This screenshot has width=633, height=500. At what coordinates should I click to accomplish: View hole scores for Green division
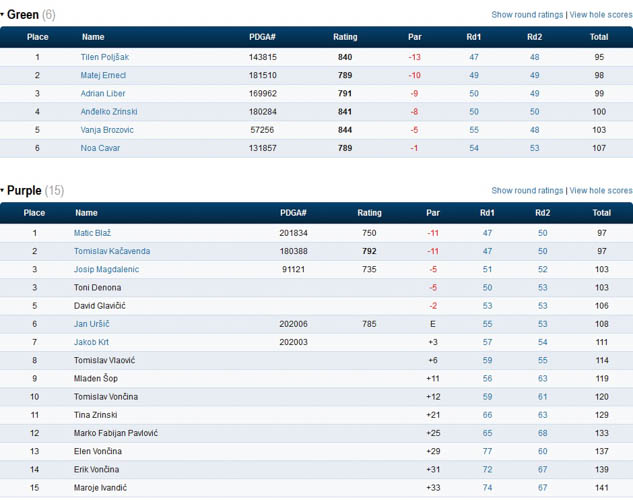coord(600,15)
